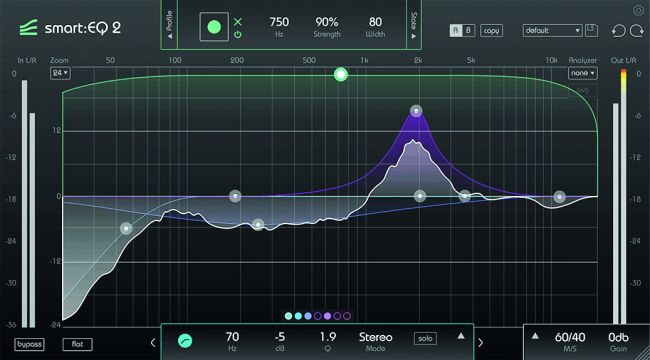Screen dimensions: 650x360
Task: Select the seventh hollow band dot
Action: coord(347,316)
